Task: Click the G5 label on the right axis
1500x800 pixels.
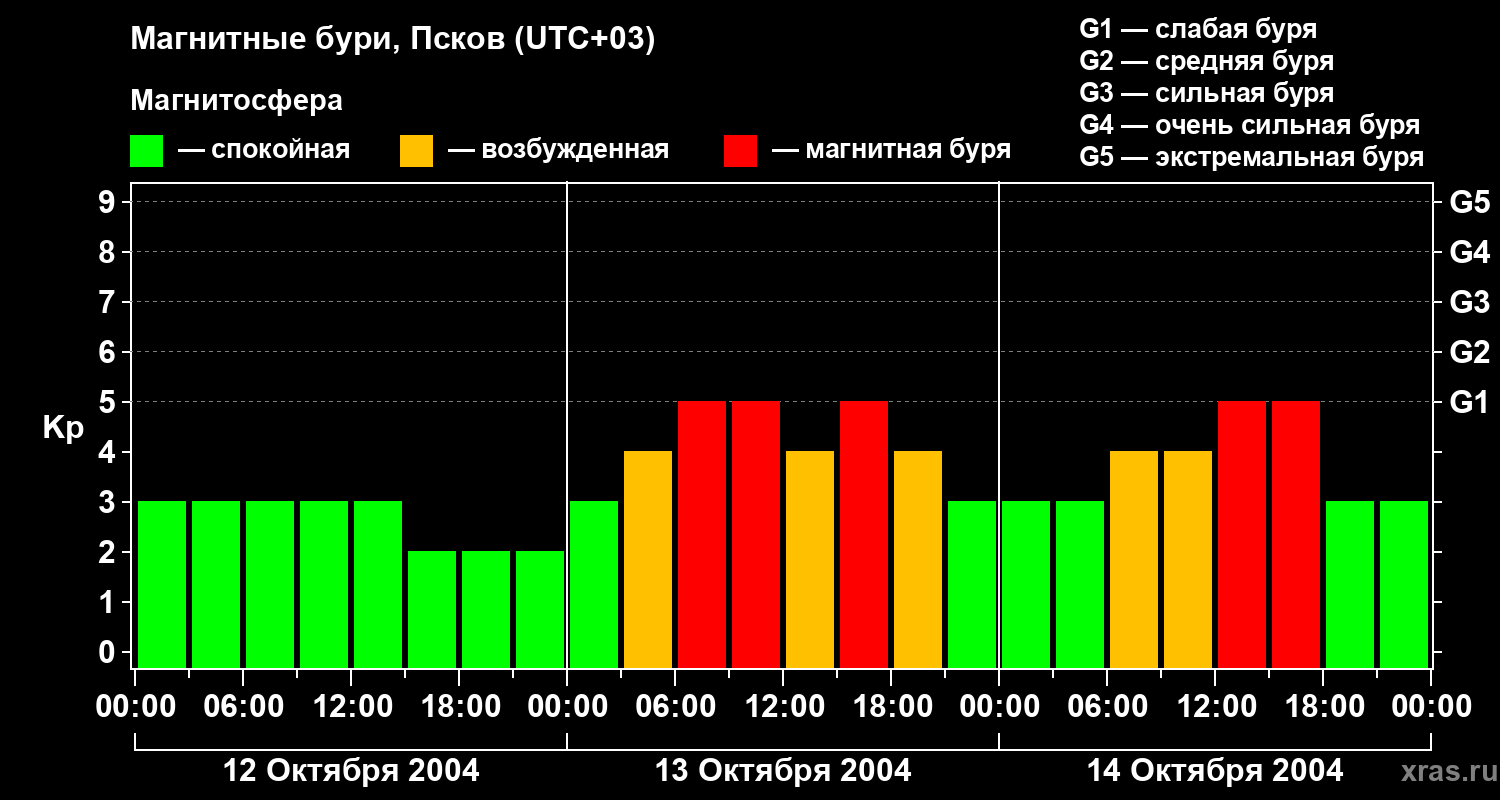Action: tap(1469, 202)
